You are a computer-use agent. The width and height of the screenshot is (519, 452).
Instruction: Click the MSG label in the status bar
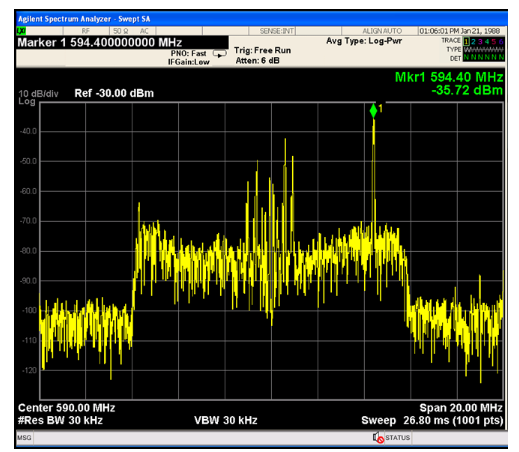[24, 437]
